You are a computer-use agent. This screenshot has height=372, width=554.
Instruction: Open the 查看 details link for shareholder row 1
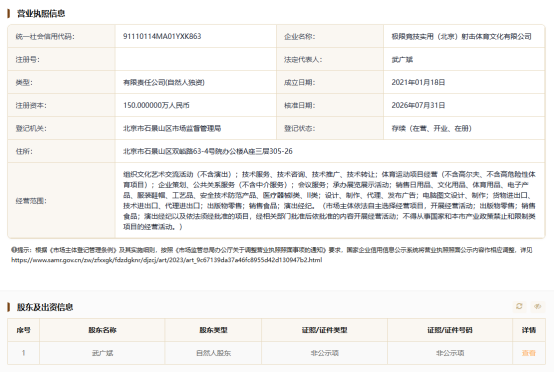[529, 353]
